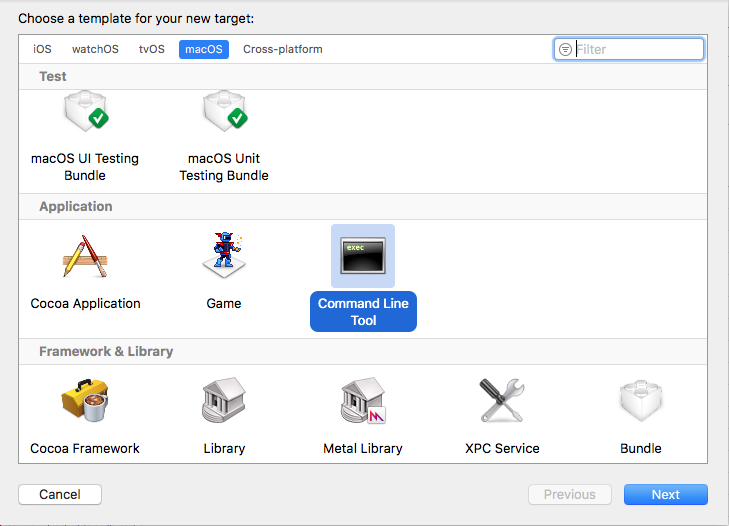Open the filter options icon in search

coord(566,49)
